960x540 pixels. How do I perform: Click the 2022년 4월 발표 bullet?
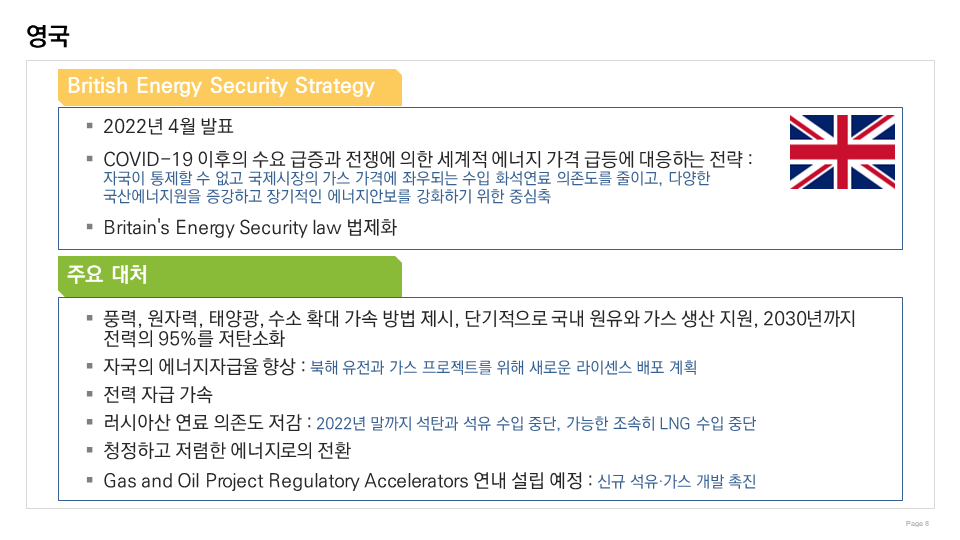click(168, 127)
